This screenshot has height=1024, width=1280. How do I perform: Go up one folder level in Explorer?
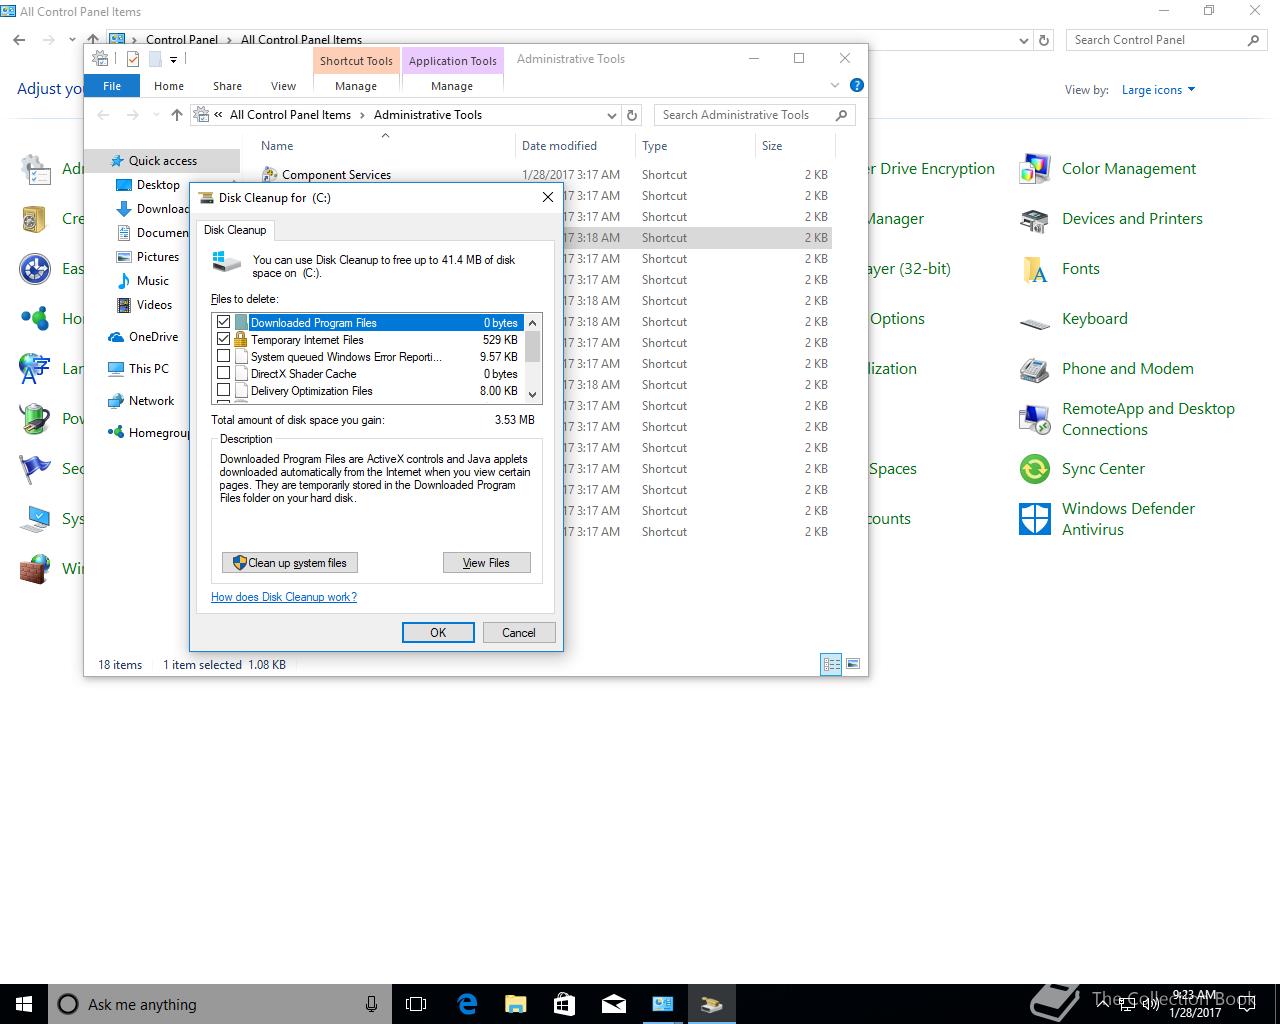pyautogui.click(x=177, y=115)
